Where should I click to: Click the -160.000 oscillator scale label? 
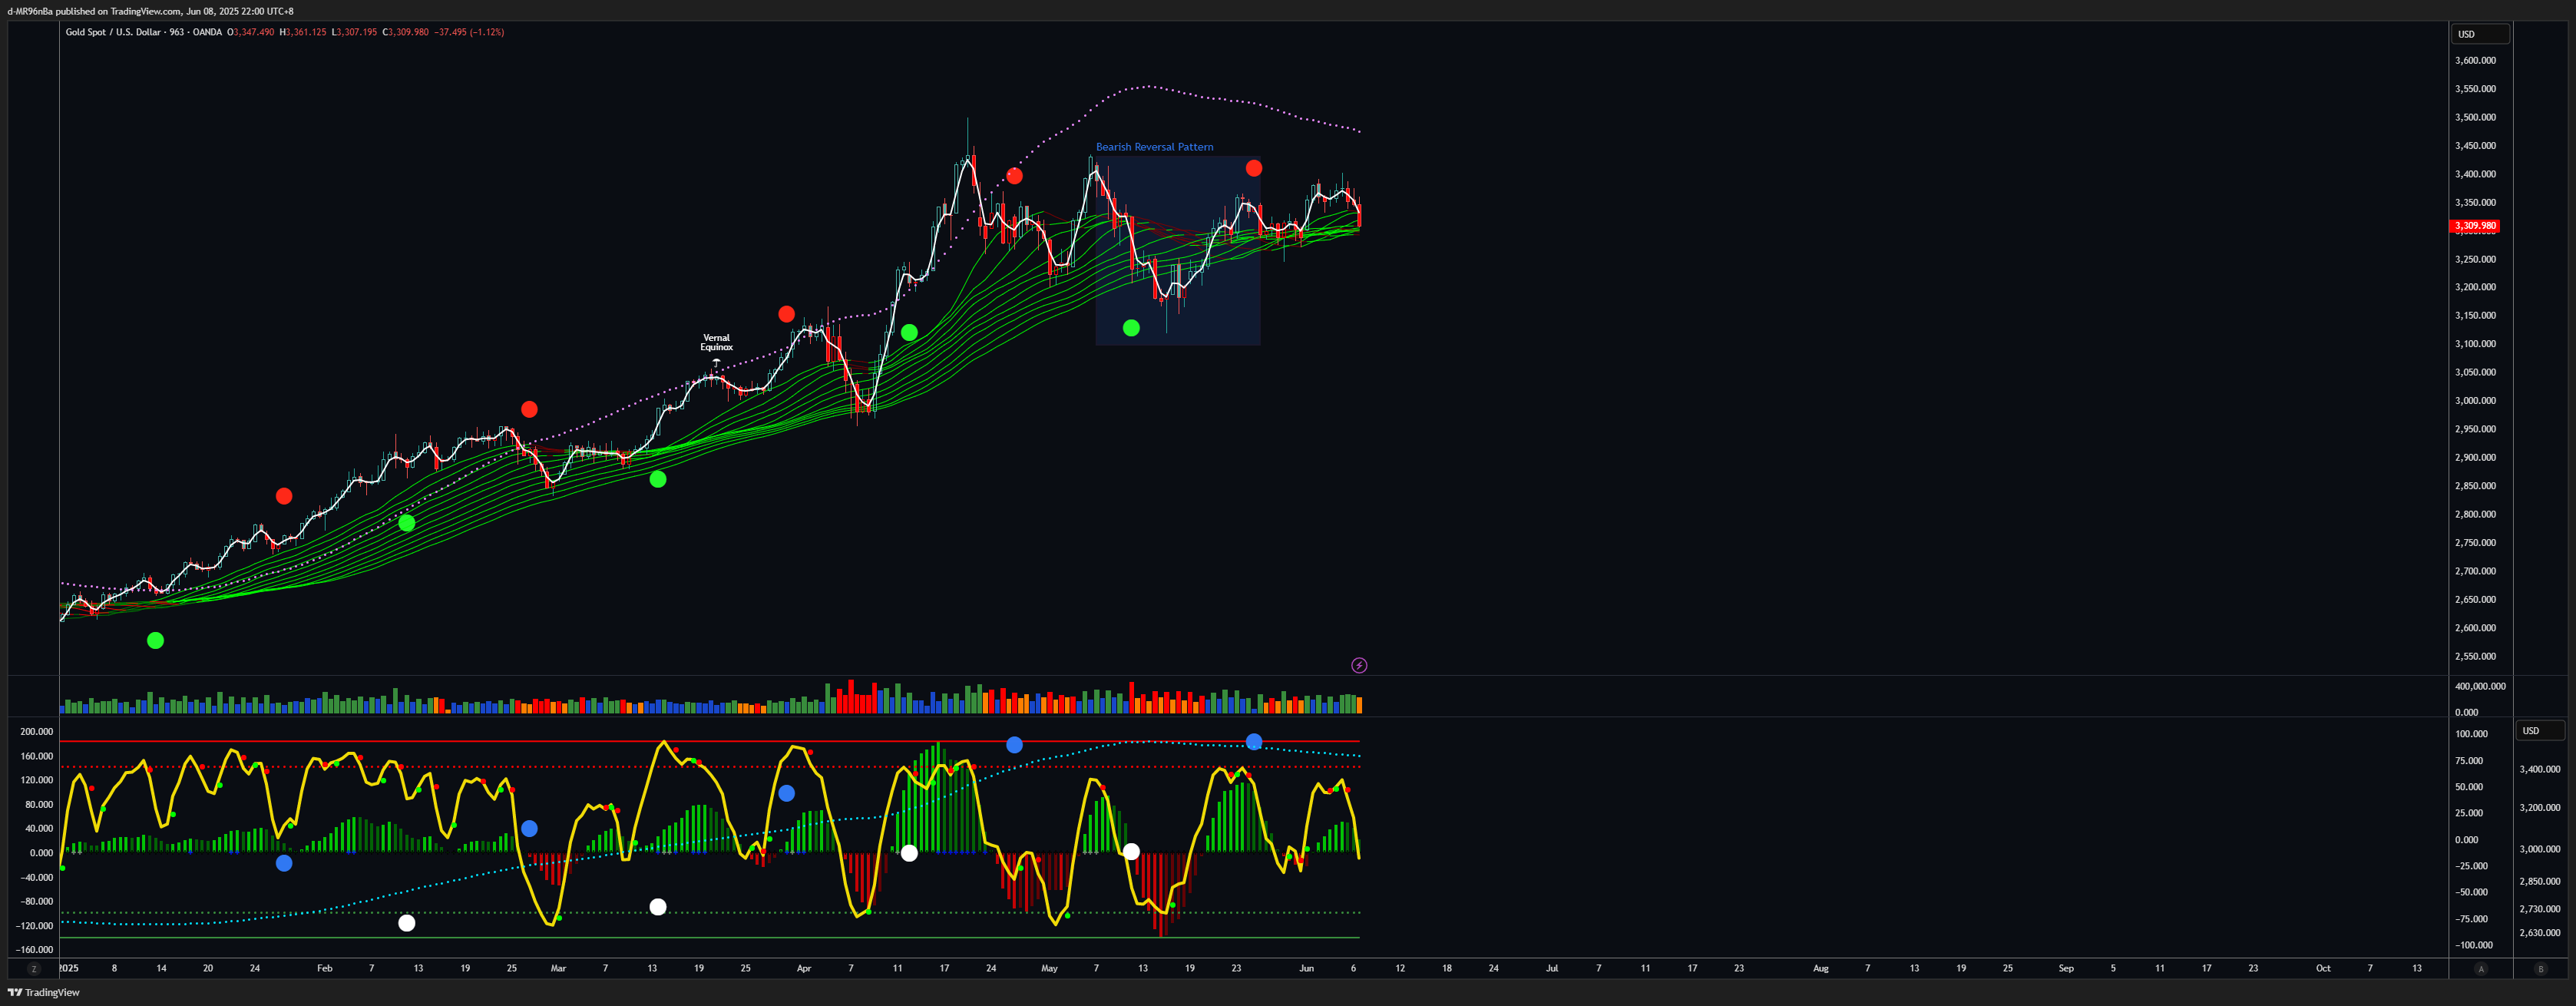(x=35, y=950)
